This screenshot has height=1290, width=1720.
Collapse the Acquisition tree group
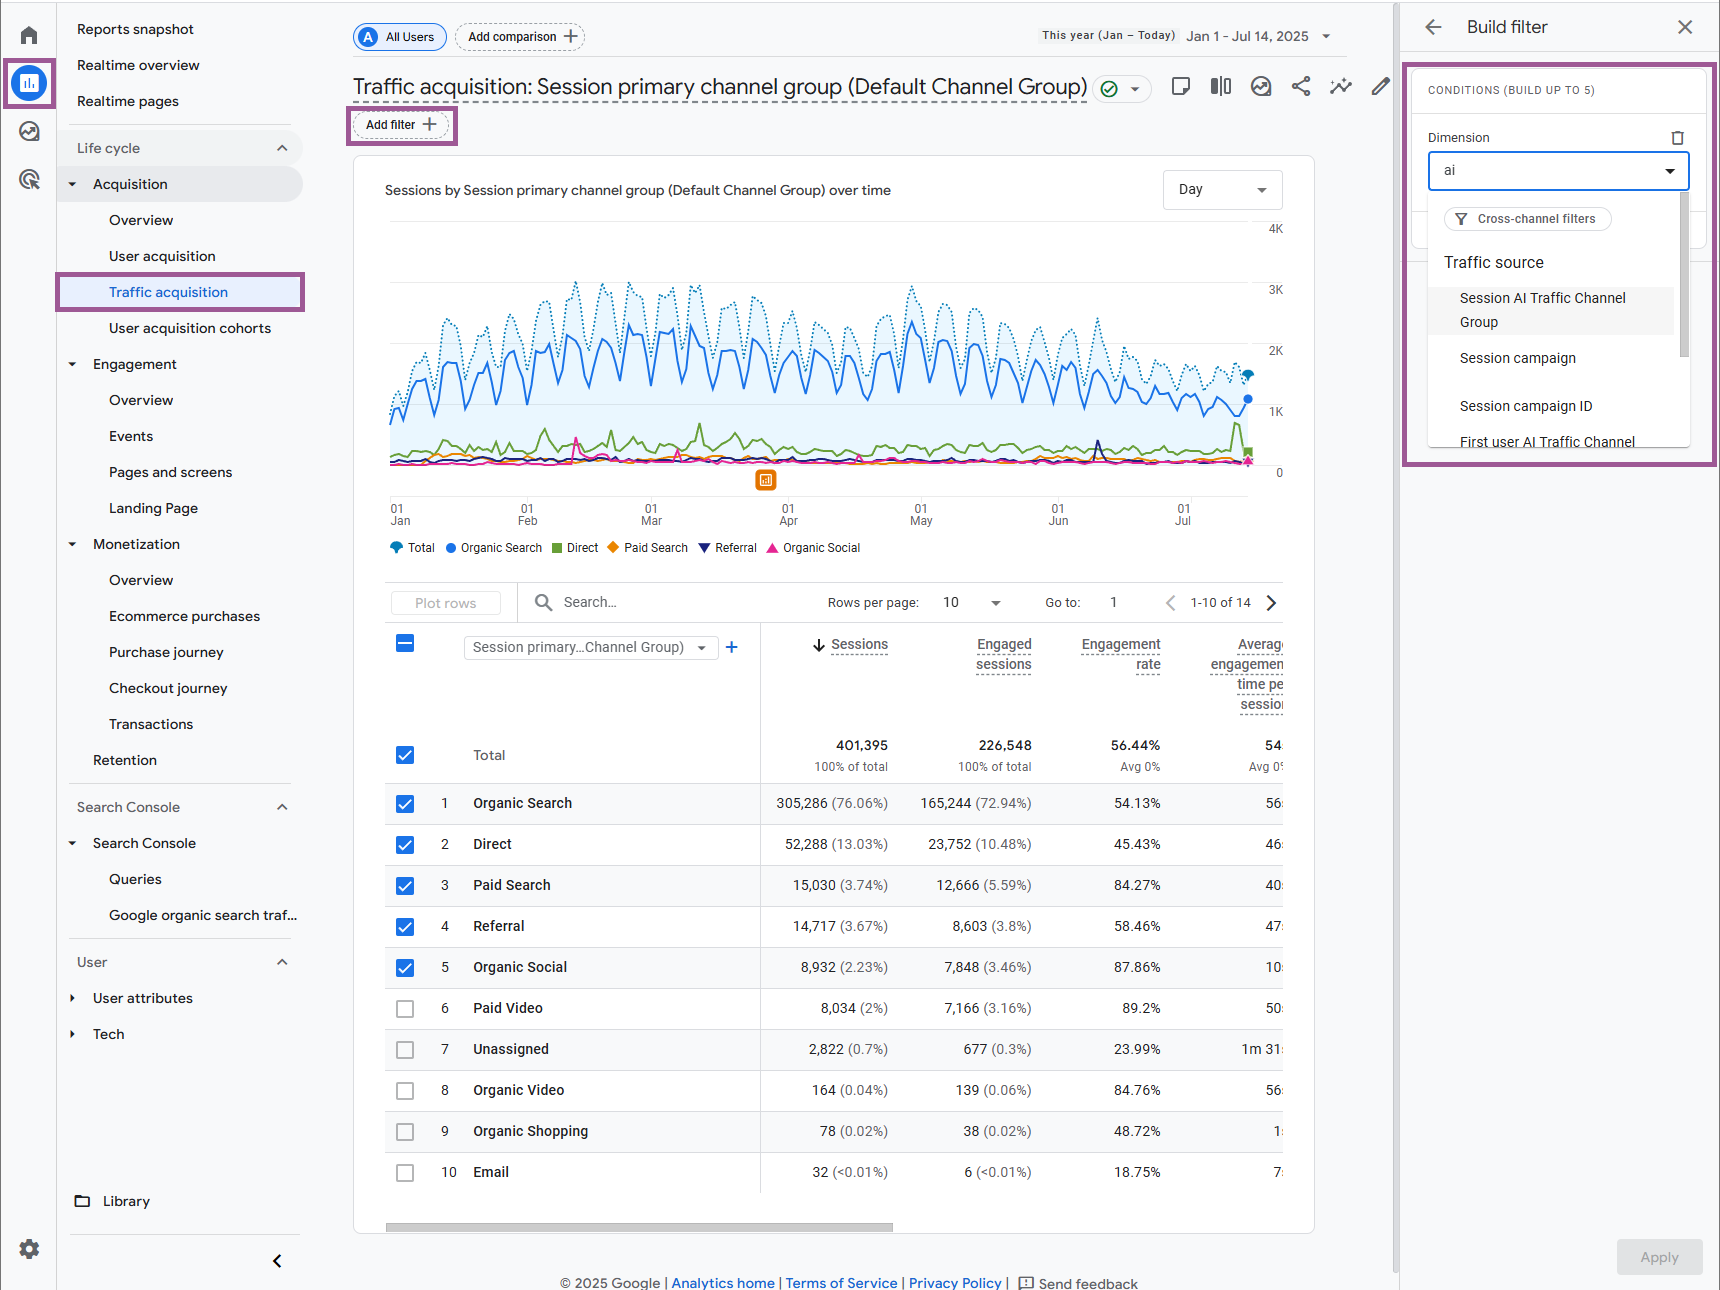point(72,184)
